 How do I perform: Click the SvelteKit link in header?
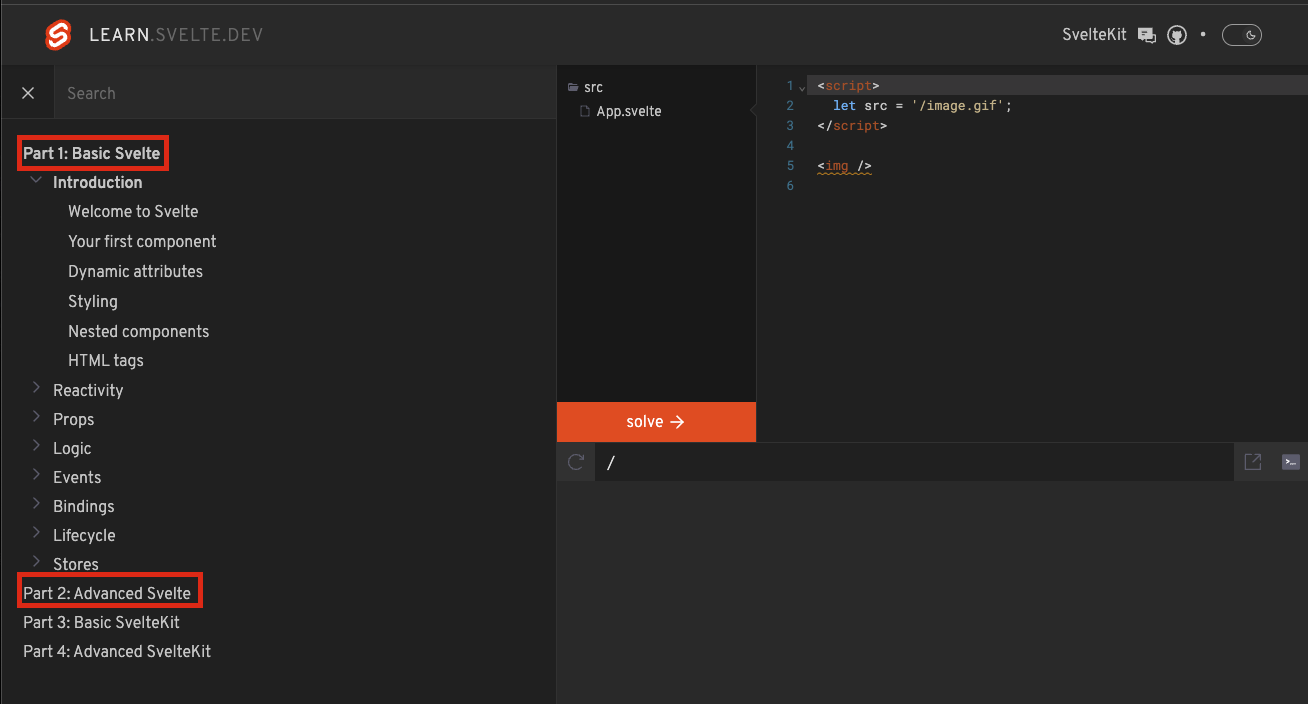(1094, 35)
